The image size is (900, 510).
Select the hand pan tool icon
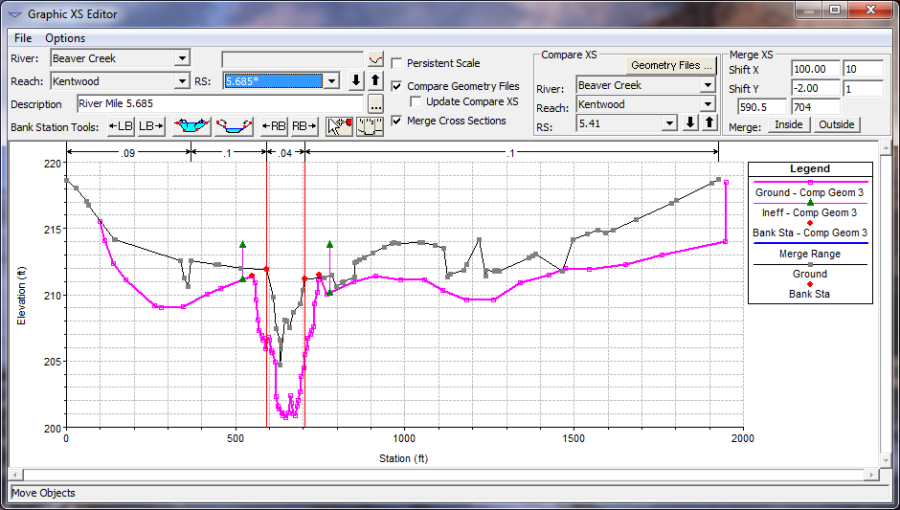point(371,127)
